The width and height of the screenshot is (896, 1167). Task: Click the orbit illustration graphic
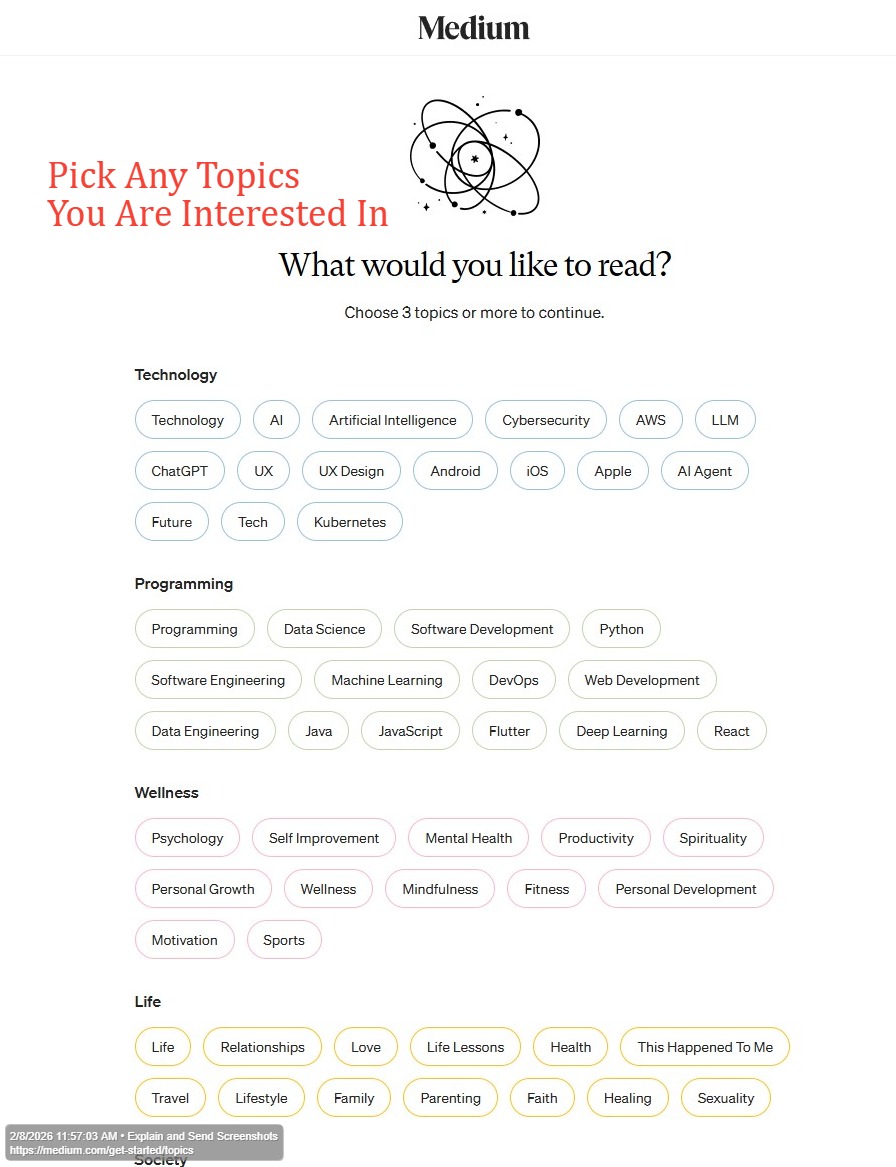click(474, 157)
